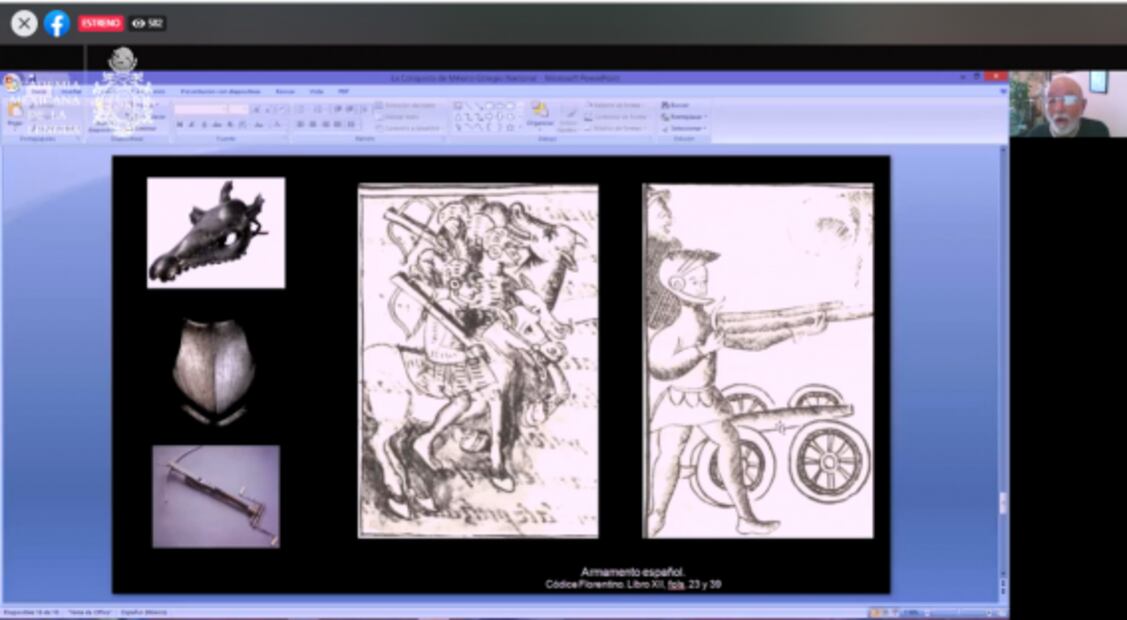
Task: Open the Presentación con diapositivas tab
Action: 219,91
